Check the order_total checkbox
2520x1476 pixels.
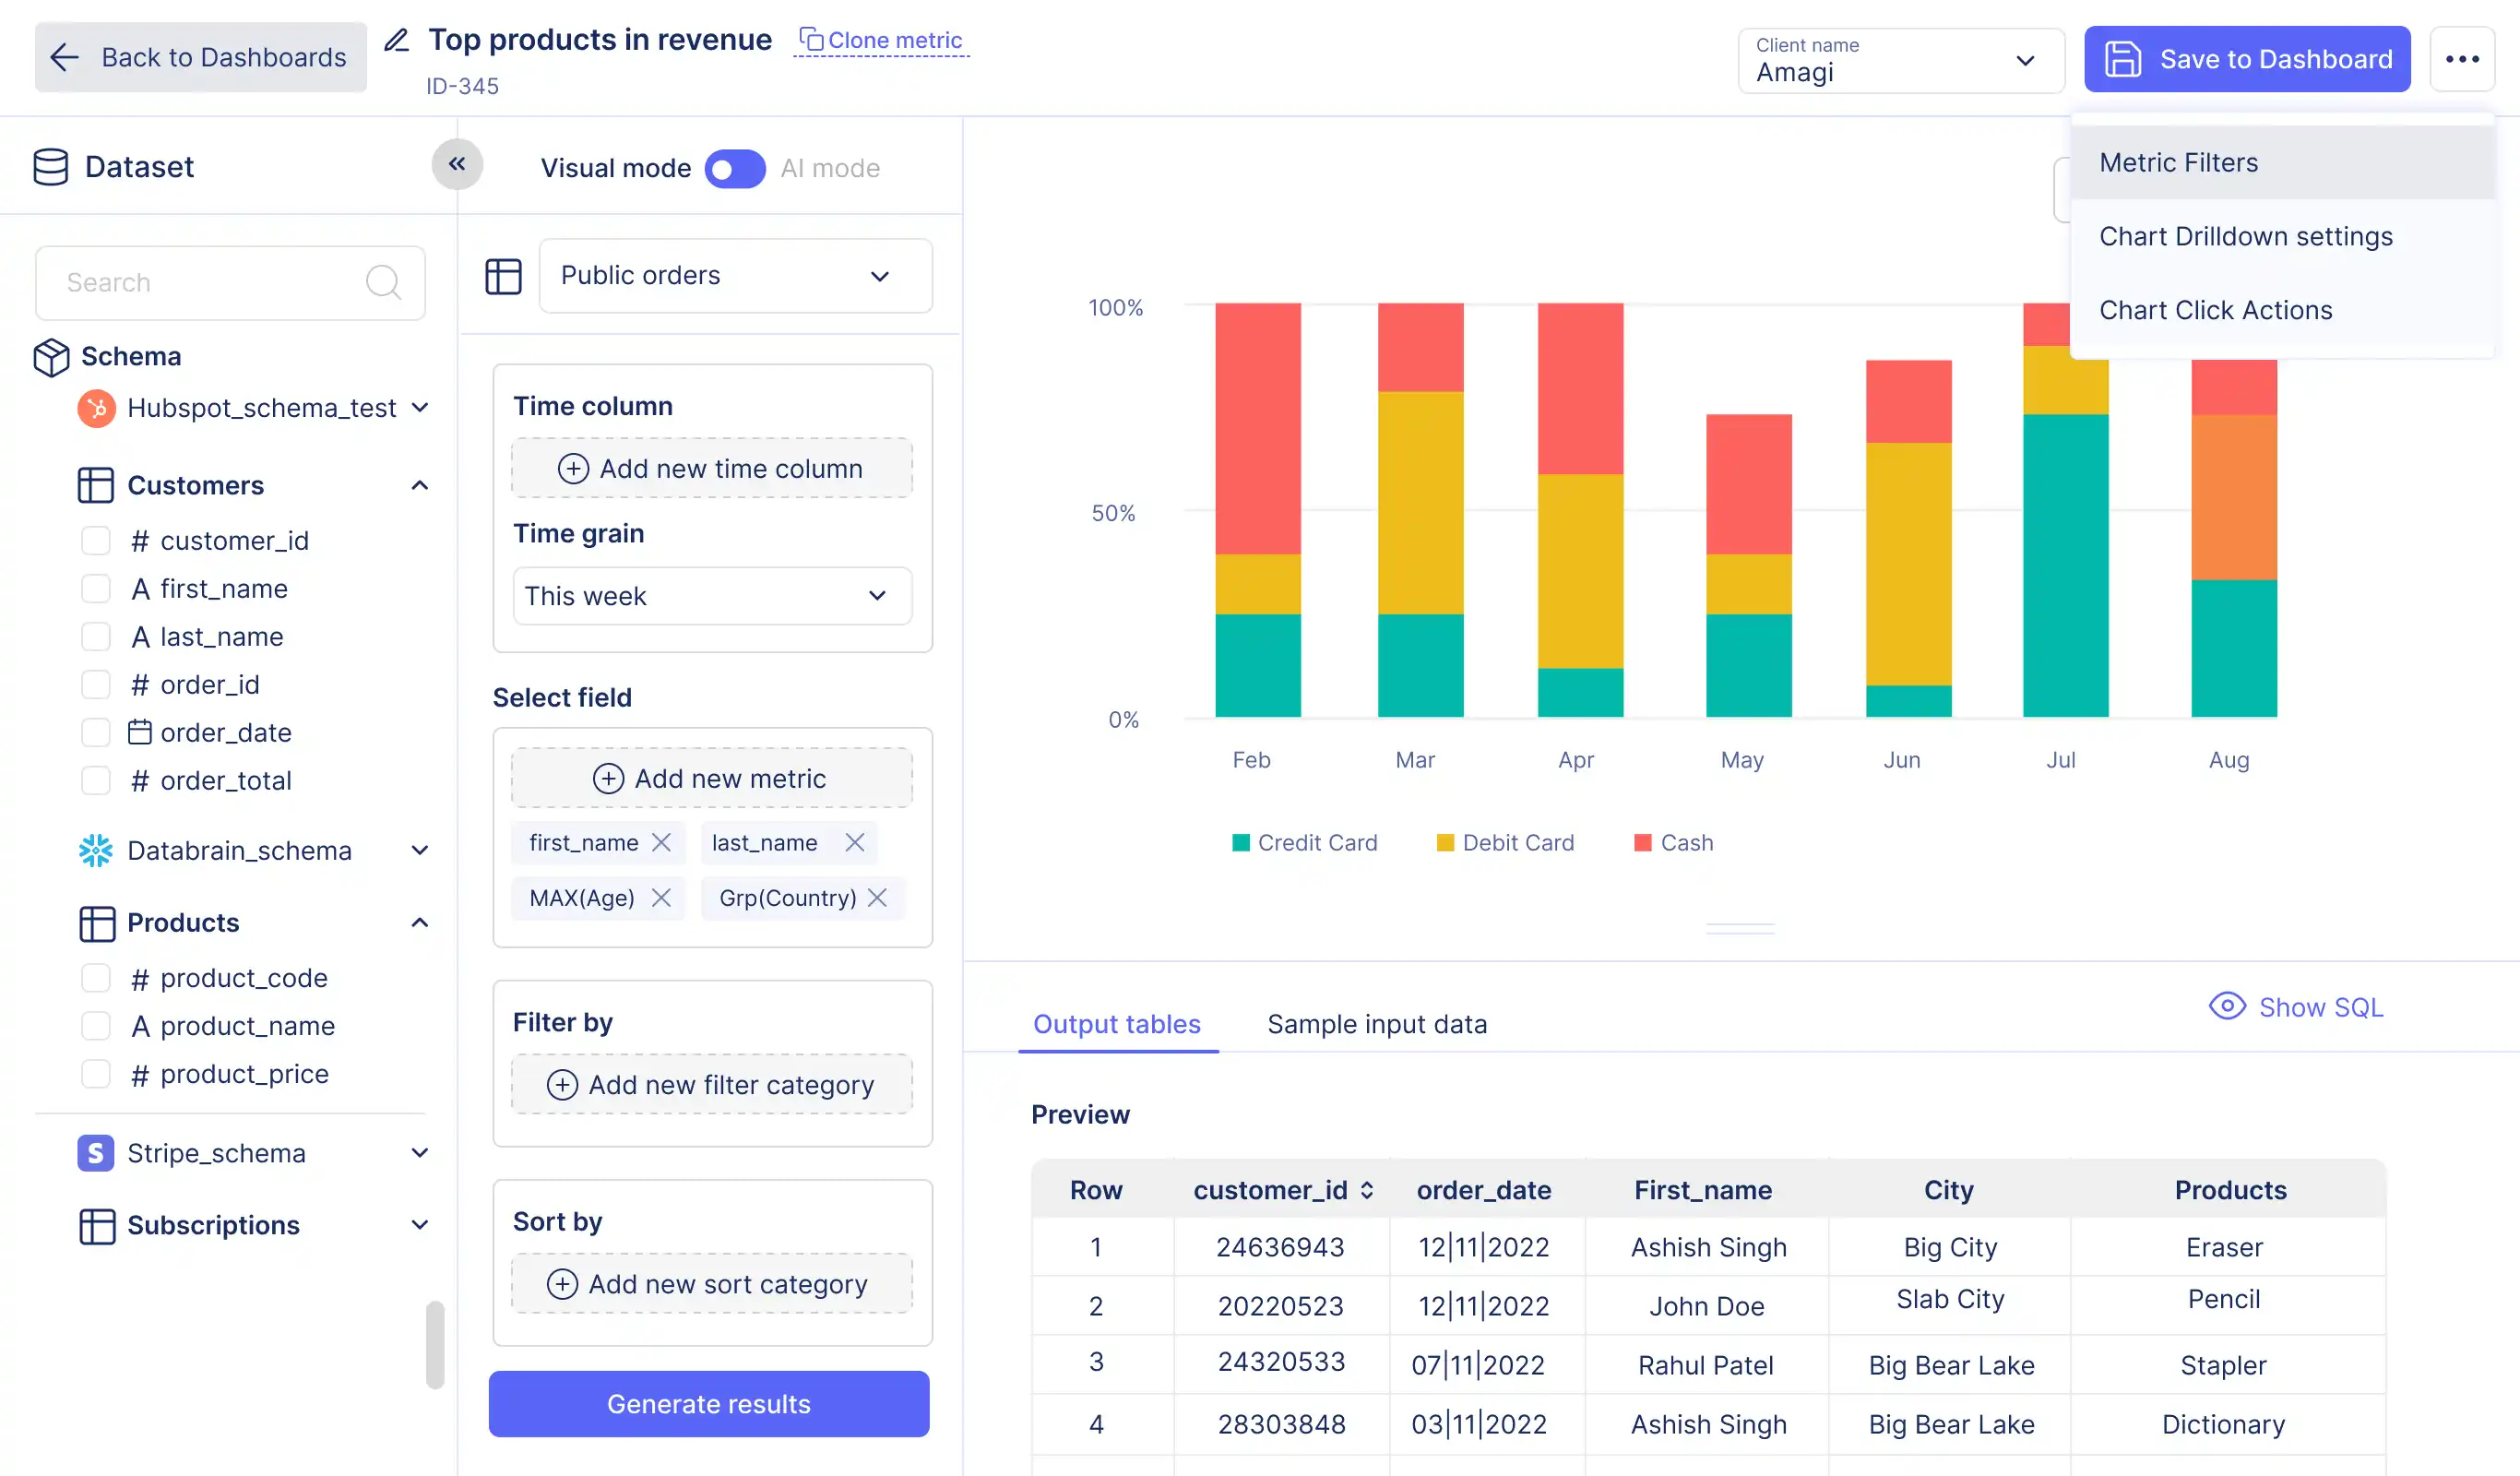point(96,781)
